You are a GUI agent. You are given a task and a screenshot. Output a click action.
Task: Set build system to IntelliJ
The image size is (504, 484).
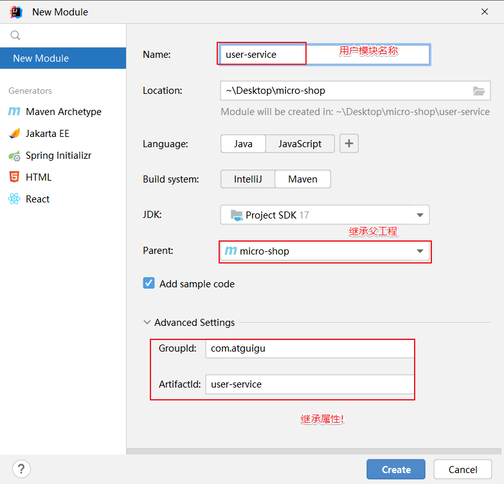(248, 179)
